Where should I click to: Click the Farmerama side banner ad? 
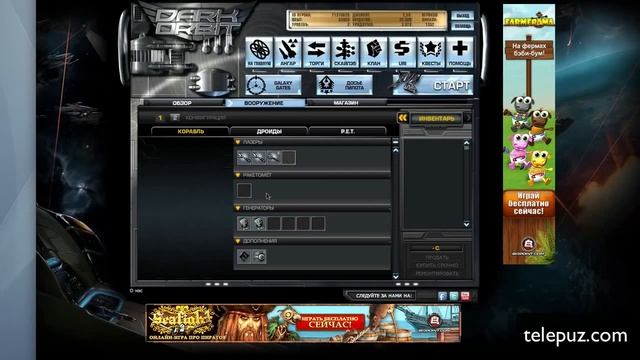pyautogui.click(x=529, y=134)
